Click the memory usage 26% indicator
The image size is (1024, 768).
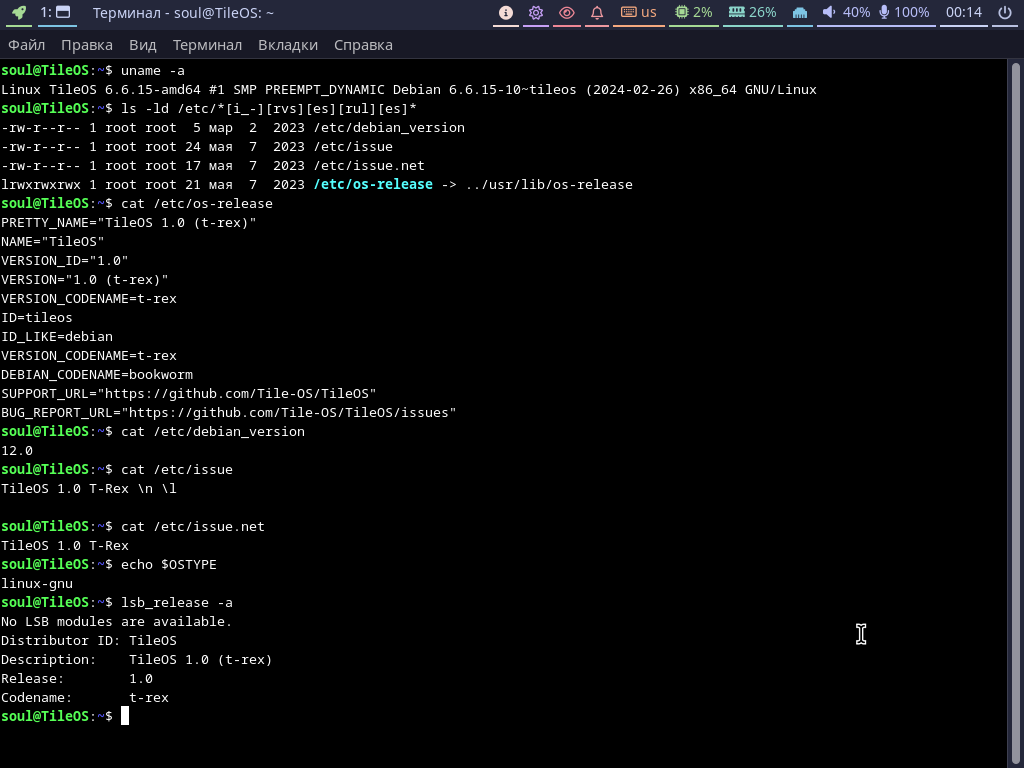(x=752, y=12)
